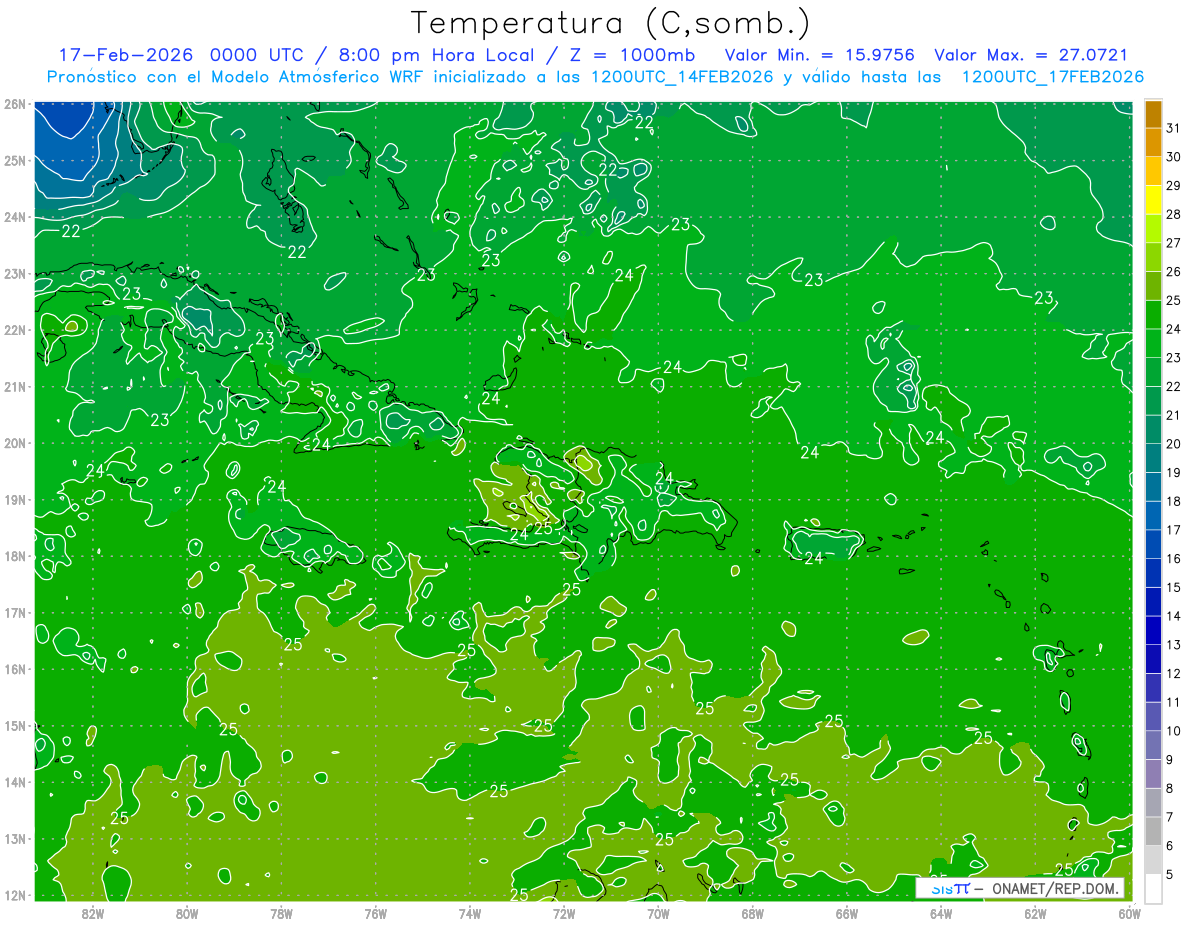Click the "19N" latitude axis label
The image size is (1200, 927).
15,499
